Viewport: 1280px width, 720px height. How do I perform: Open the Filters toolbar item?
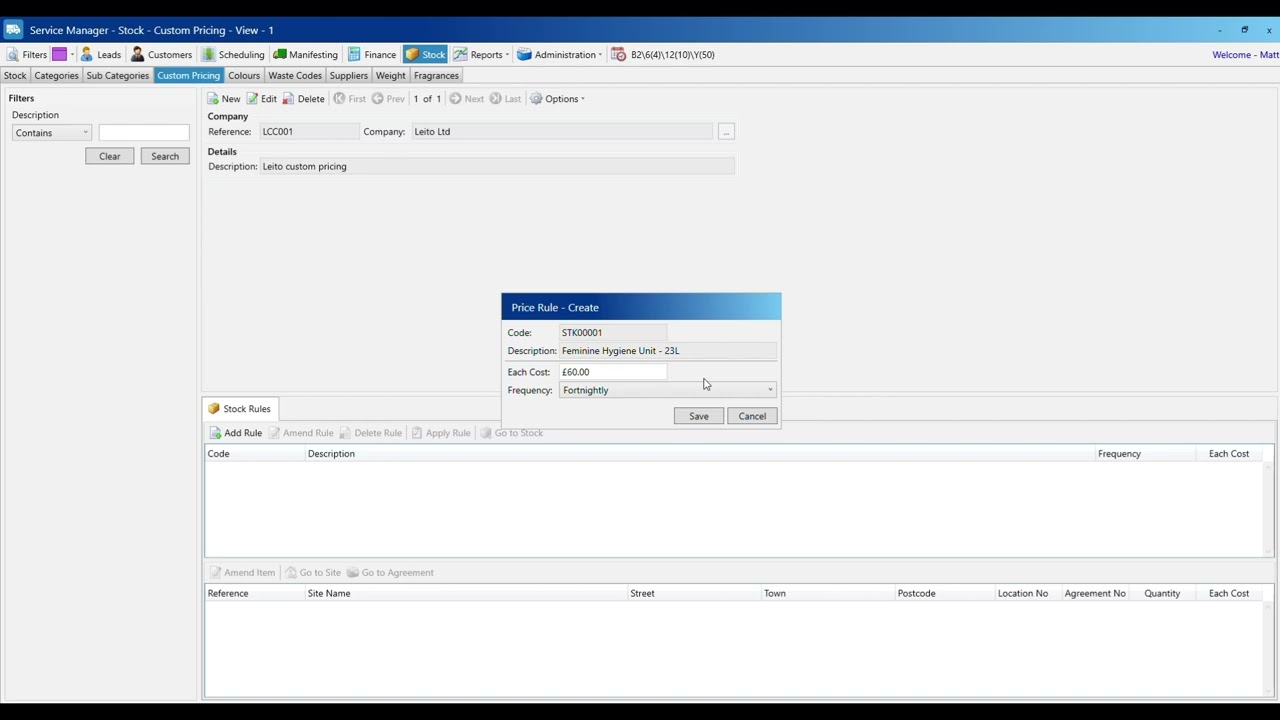tap(27, 54)
